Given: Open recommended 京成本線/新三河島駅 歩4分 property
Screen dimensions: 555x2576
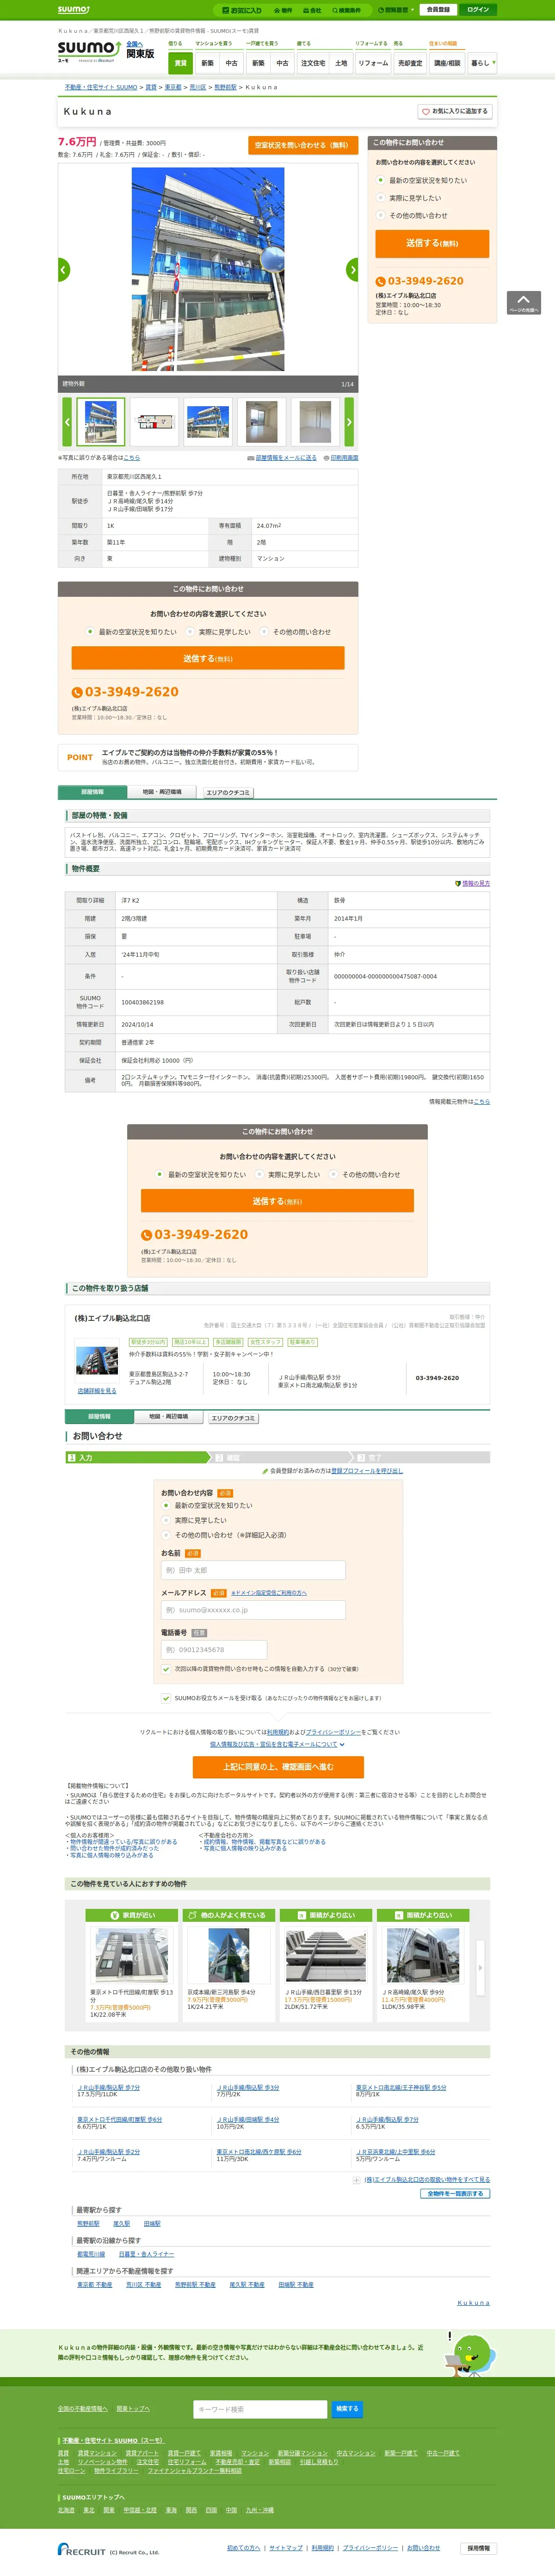Looking at the screenshot, I should click(x=221, y=1992).
